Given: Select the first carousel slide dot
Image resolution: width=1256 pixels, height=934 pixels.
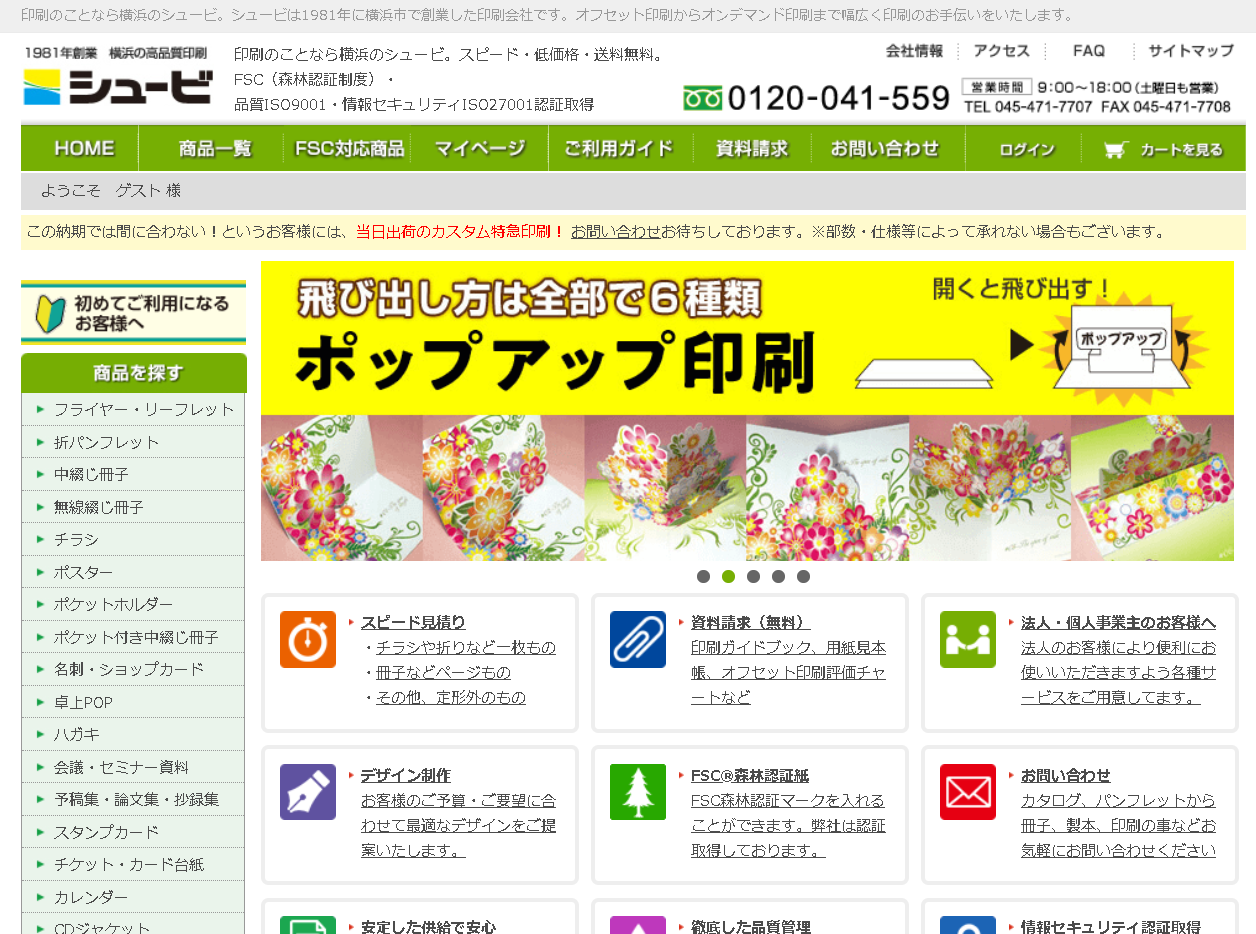Looking at the screenshot, I should [703, 576].
